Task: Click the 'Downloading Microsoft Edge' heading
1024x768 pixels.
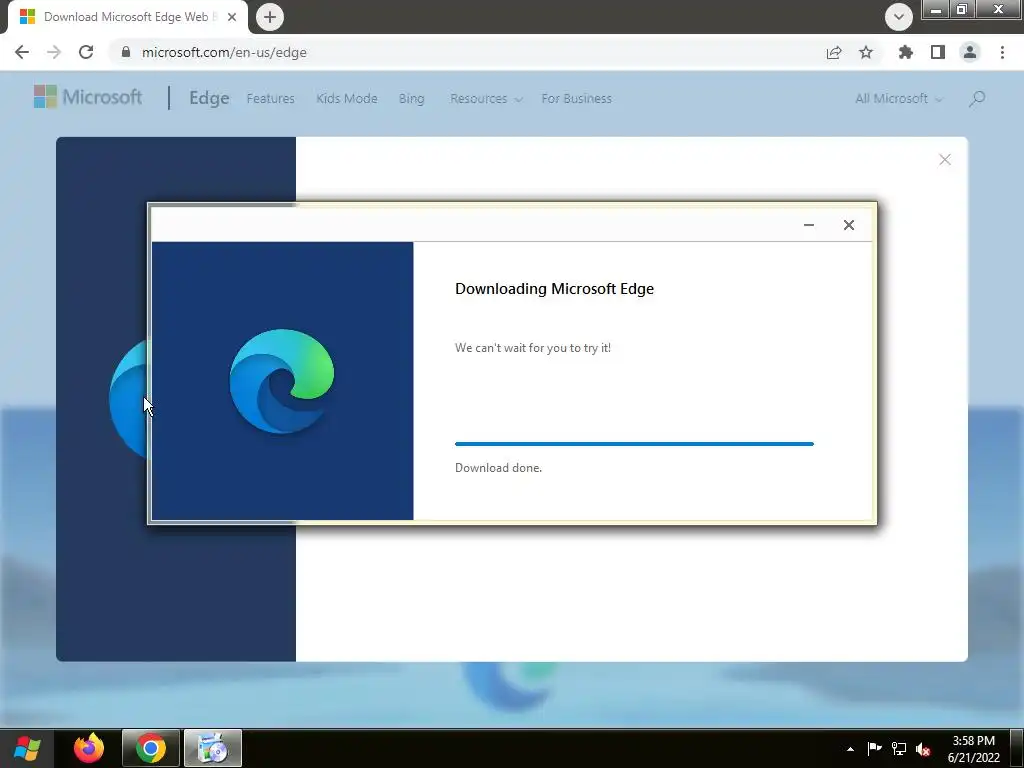Action: [554, 289]
